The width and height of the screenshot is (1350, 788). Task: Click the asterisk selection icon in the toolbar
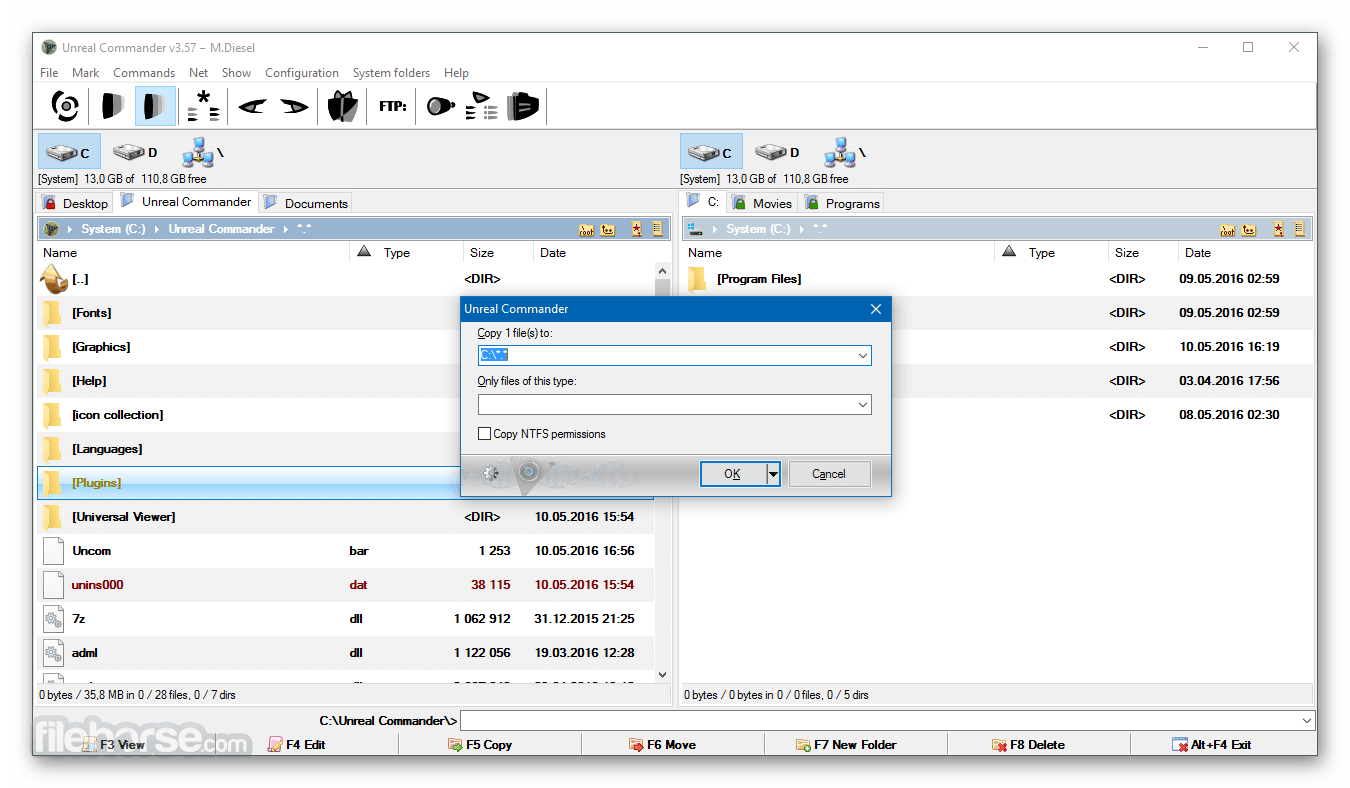(204, 105)
